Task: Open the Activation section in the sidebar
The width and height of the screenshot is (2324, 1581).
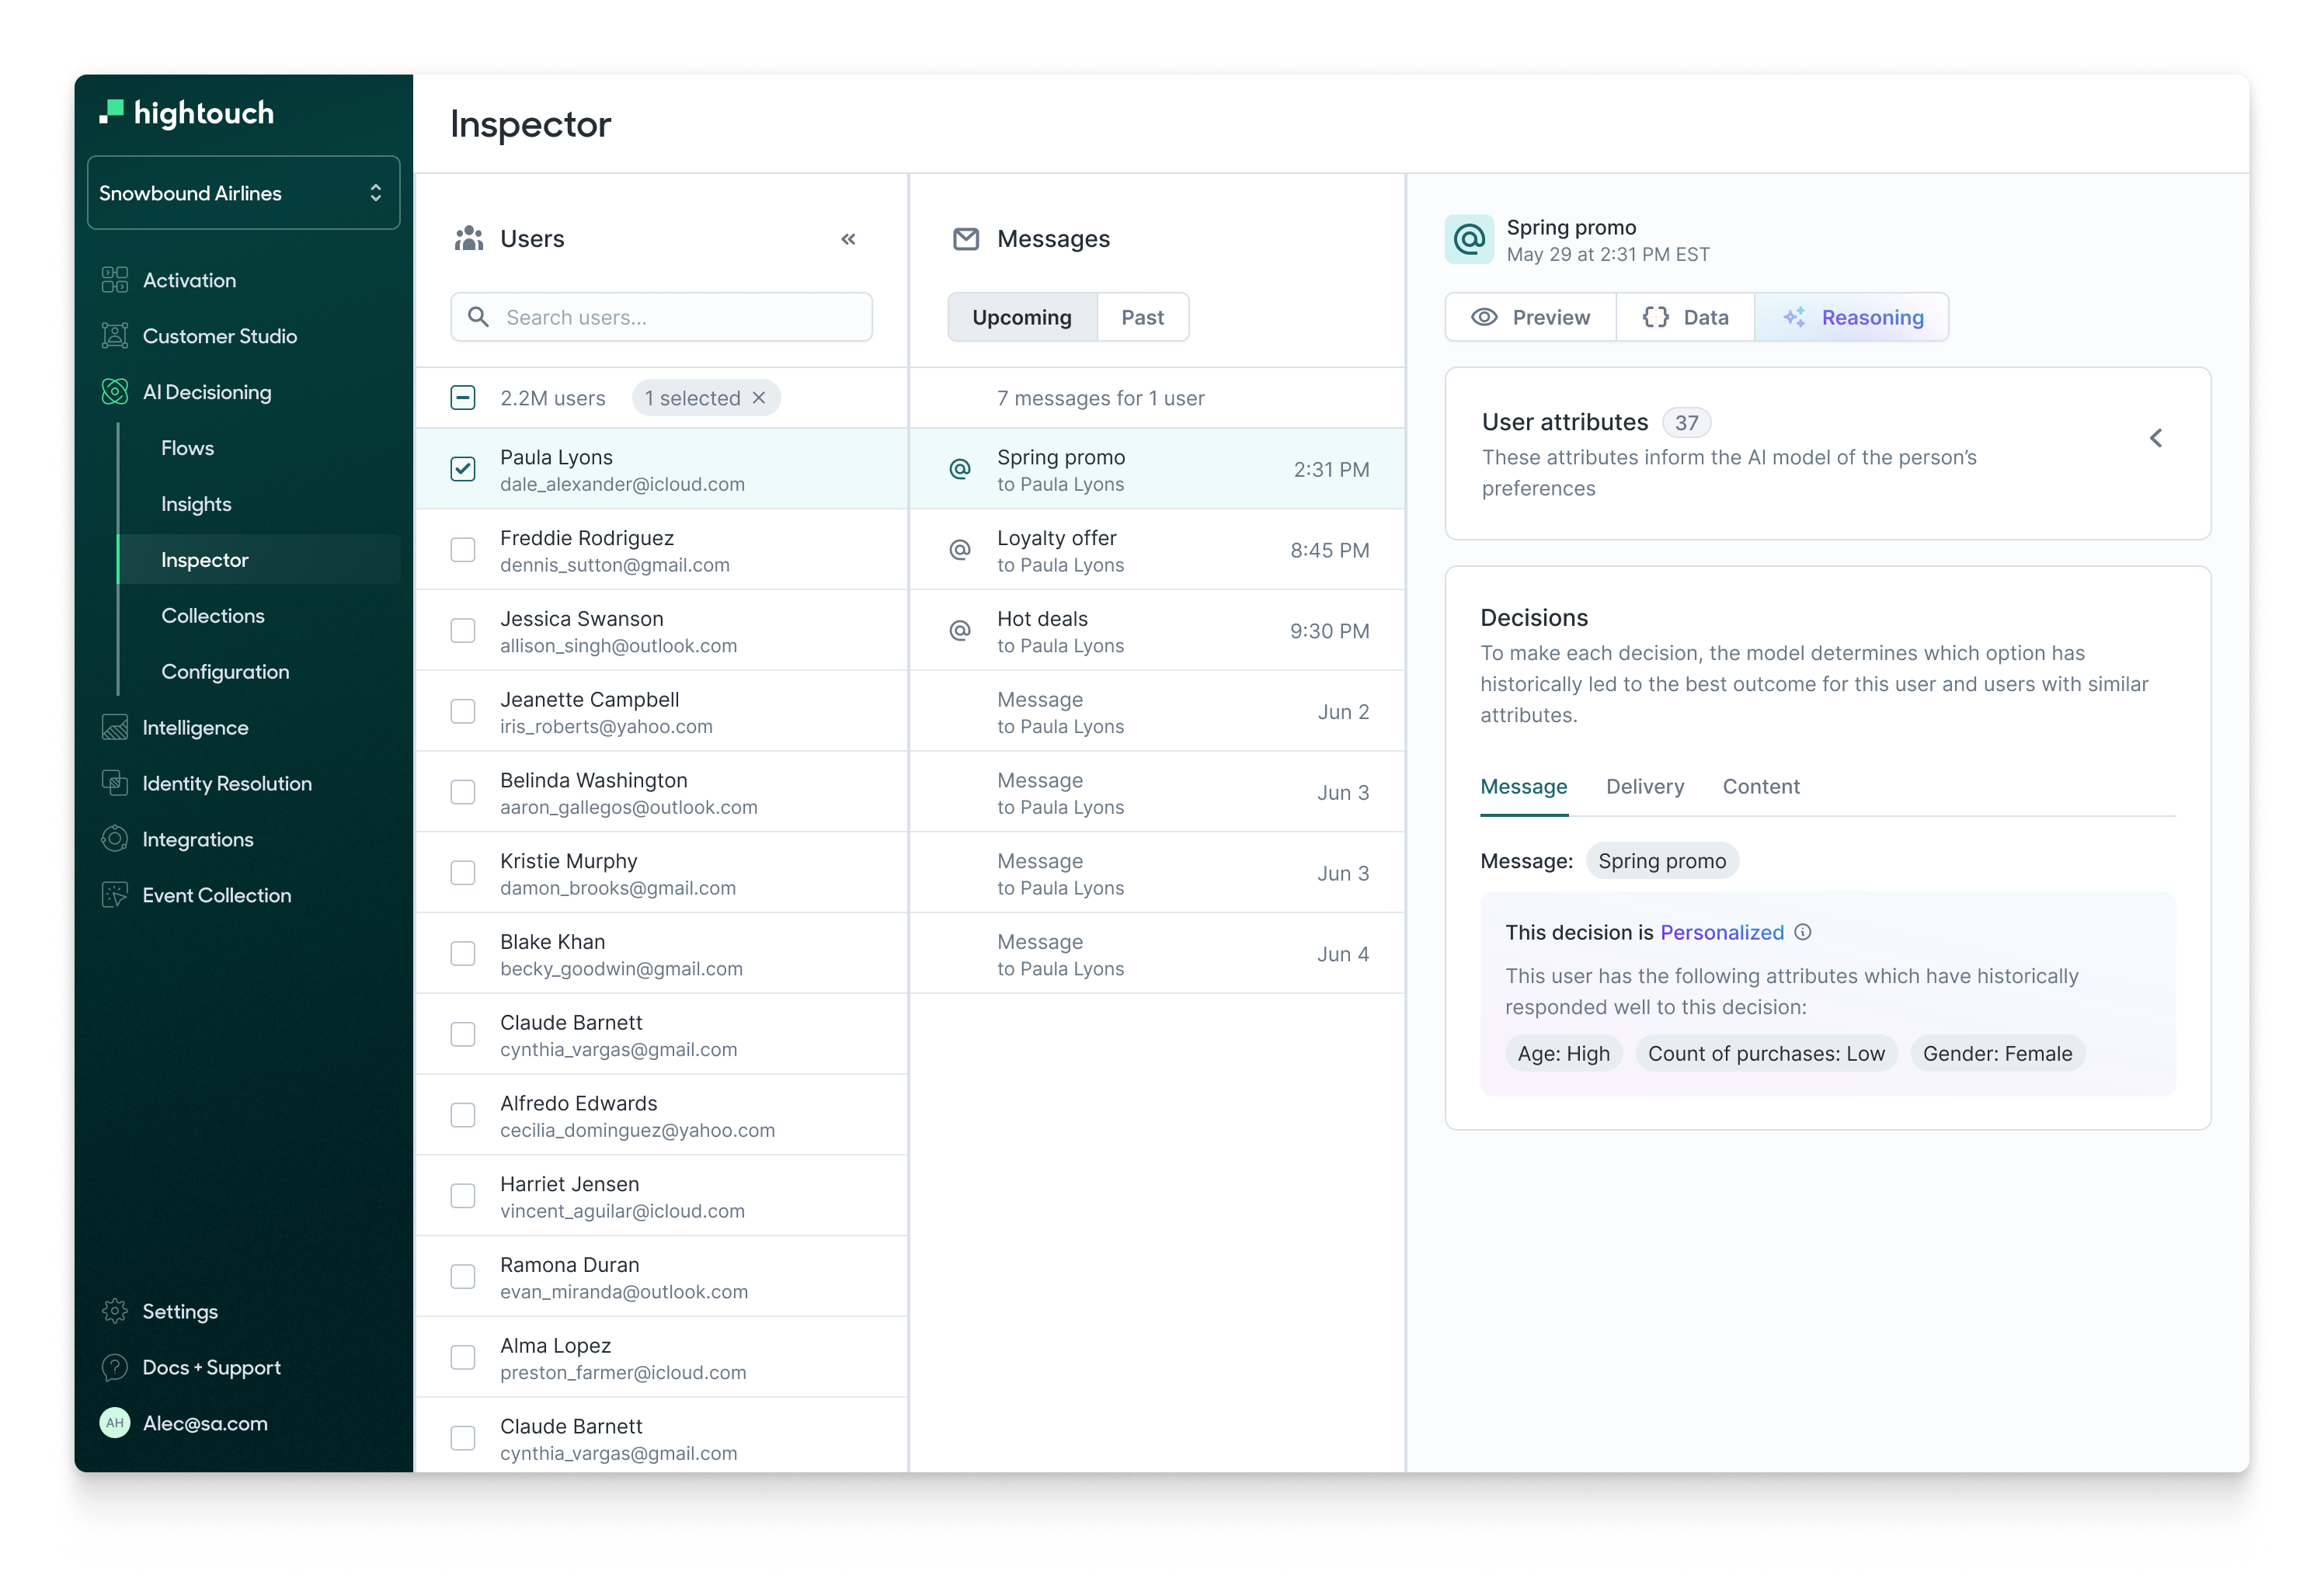Action: pos(189,280)
